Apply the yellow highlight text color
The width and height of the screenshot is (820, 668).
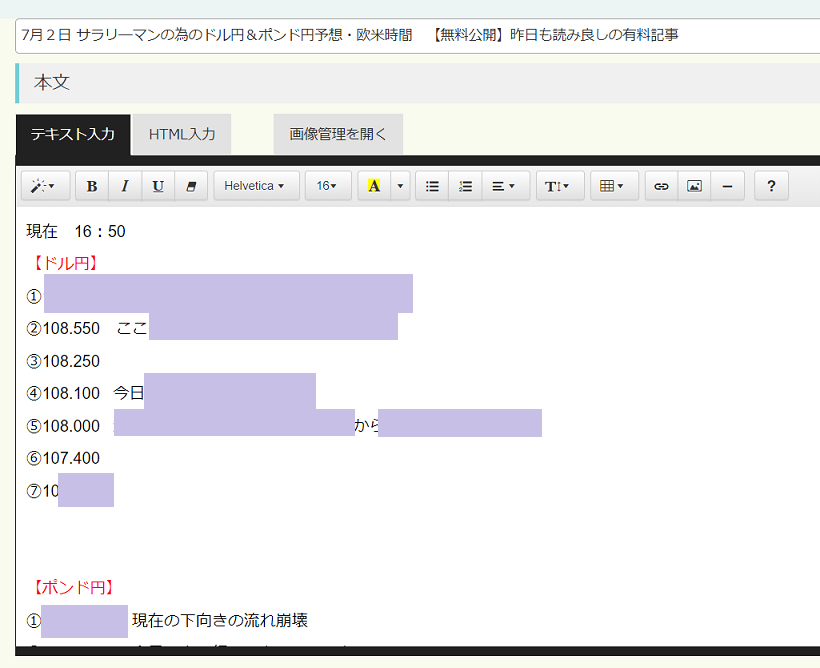click(x=374, y=186)
